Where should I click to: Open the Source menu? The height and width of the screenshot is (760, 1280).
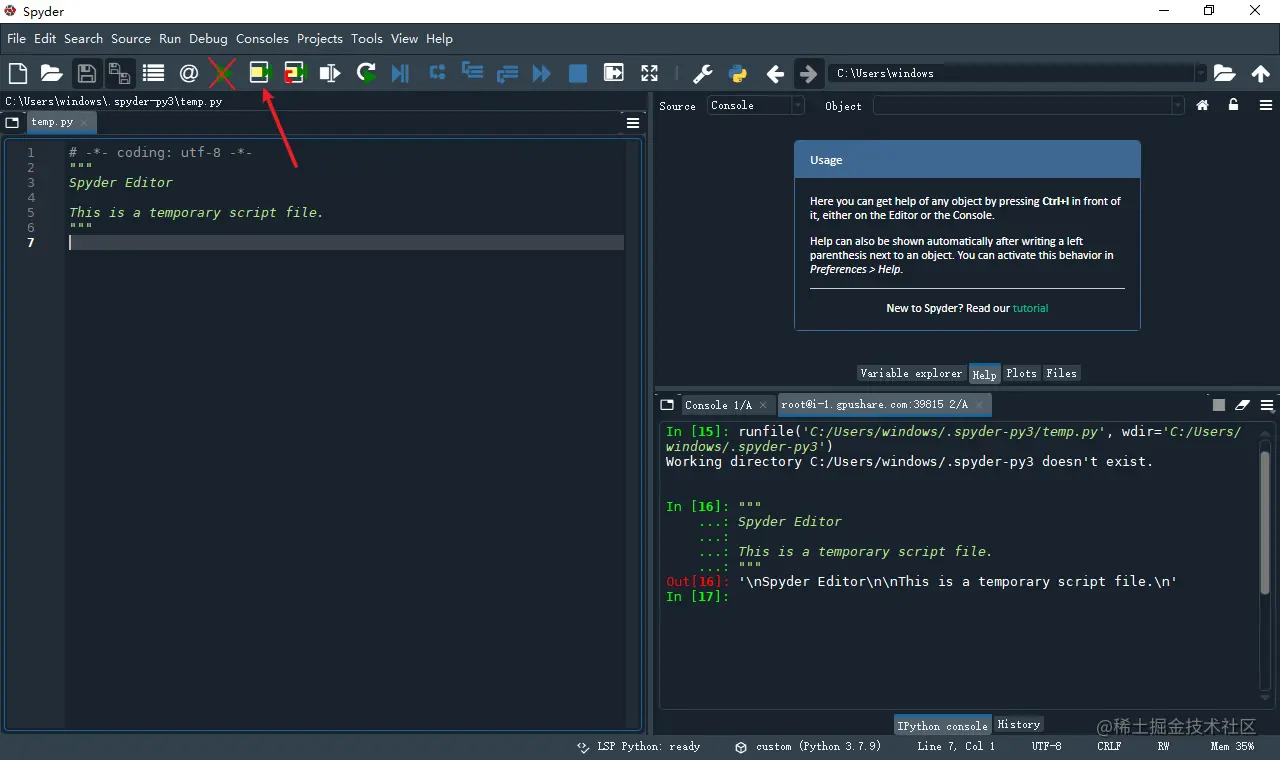point(131,38)
